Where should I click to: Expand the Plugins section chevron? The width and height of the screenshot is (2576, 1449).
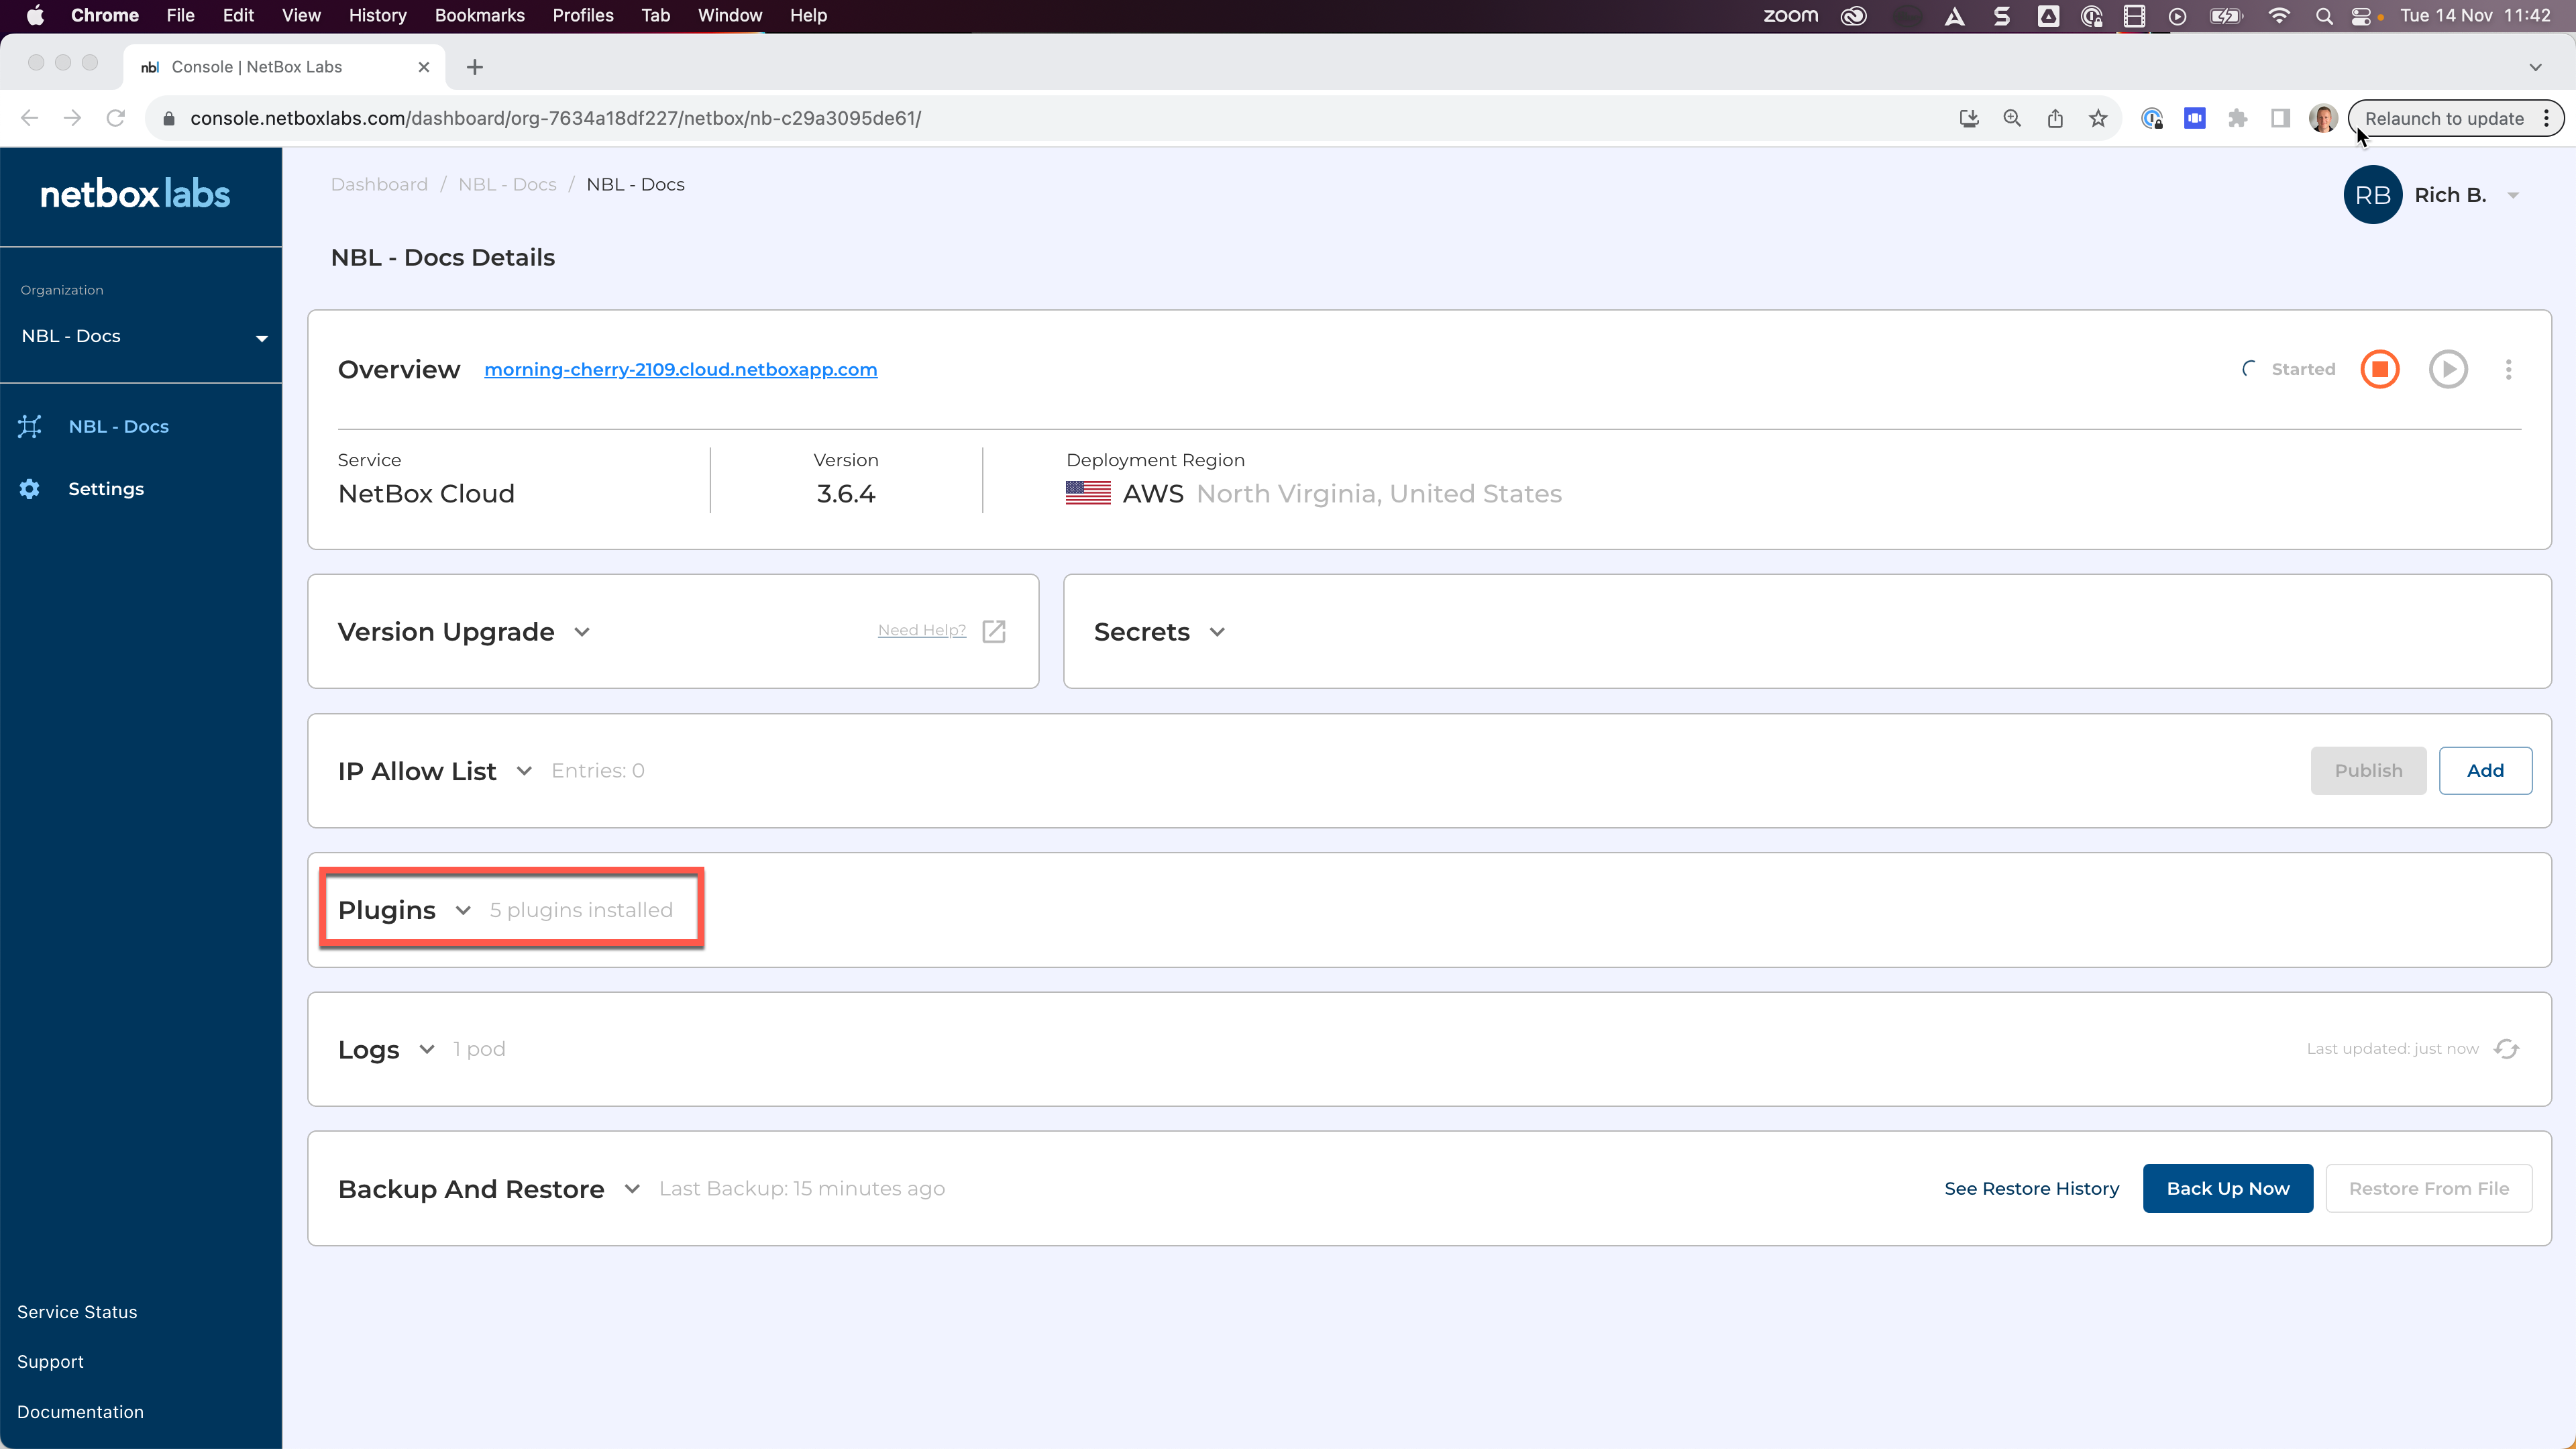click(x=463, y=910)
